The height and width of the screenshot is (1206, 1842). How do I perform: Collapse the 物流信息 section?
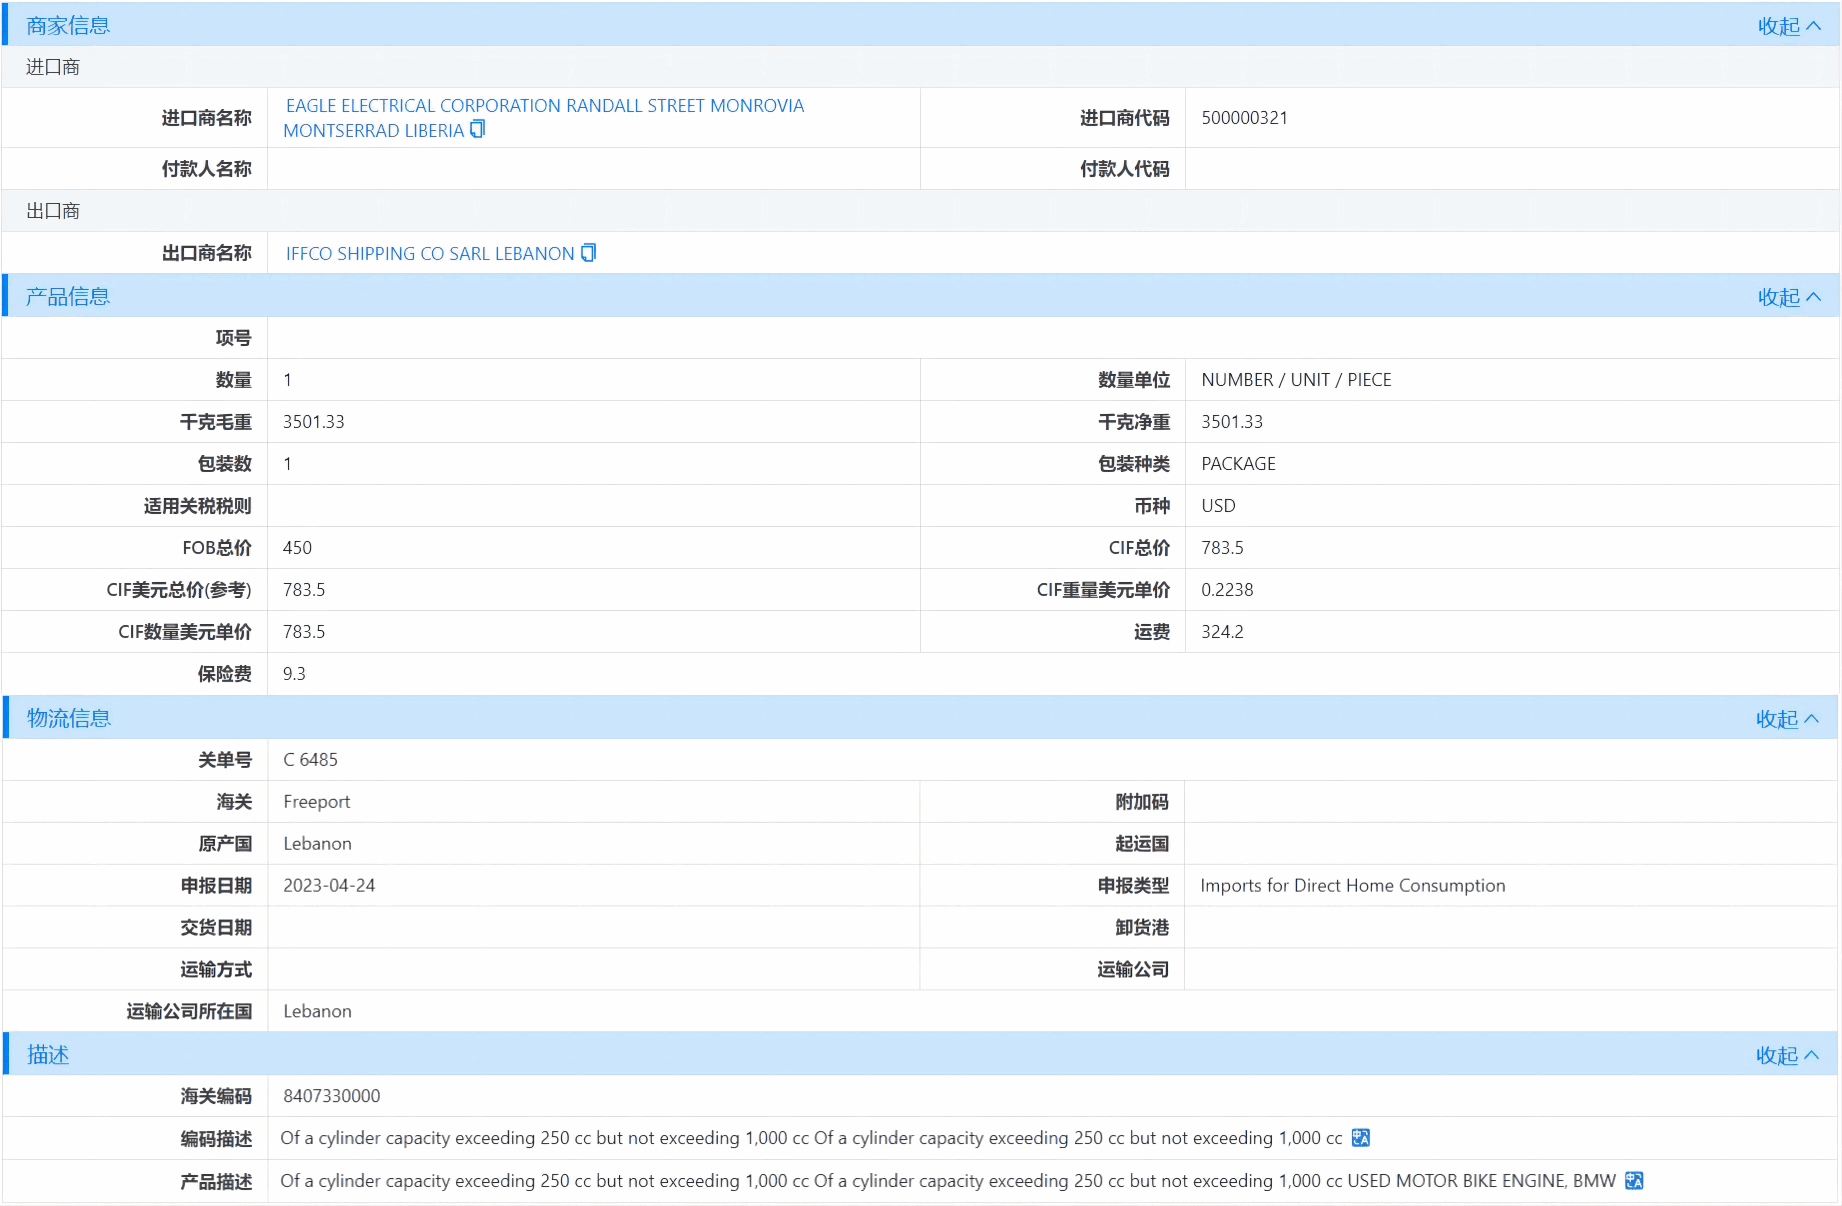pyautogui.click(x=1786, y=719)
